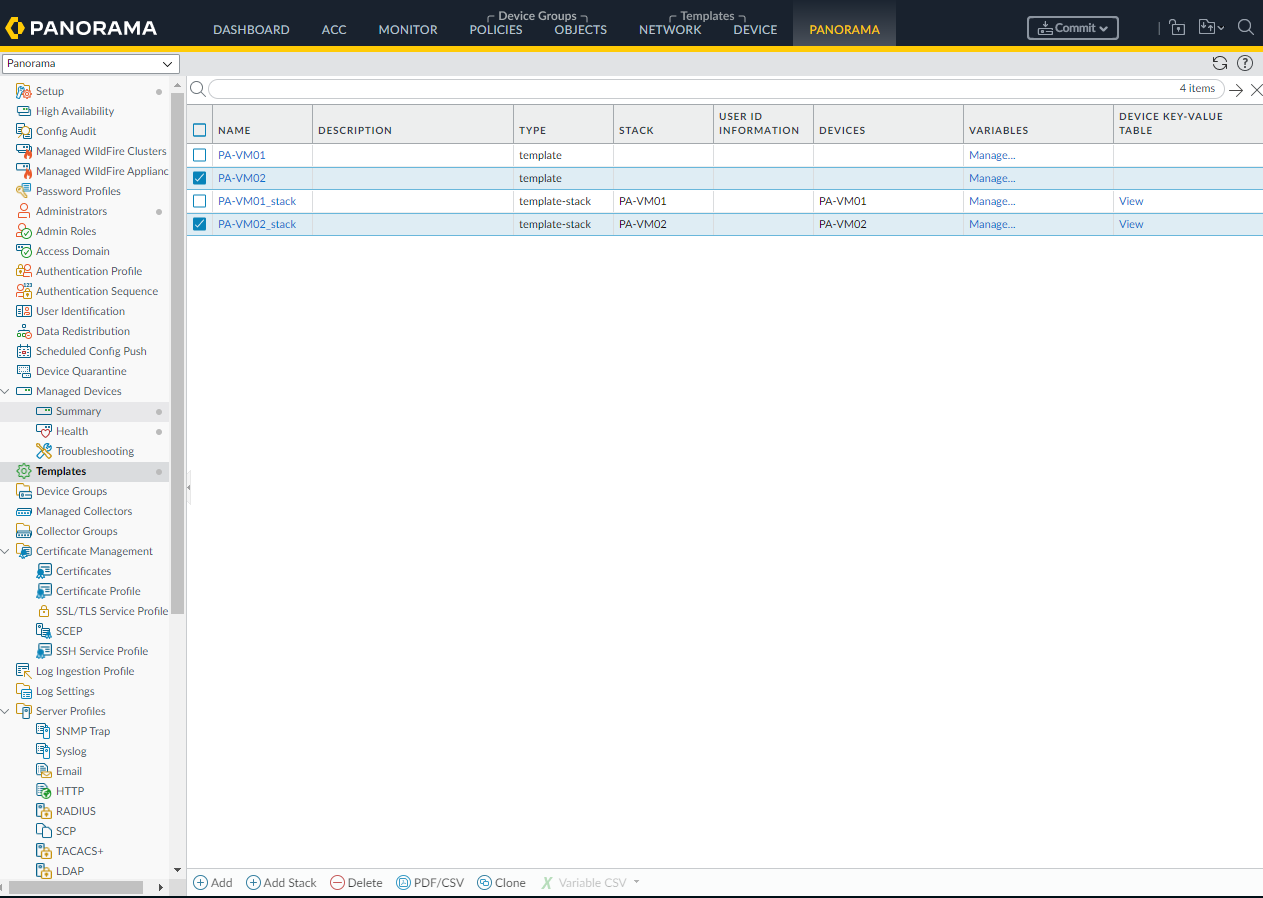Click the lock icon beside Commit
This screenshot has width=1263, height=898.
point(1177,28)
